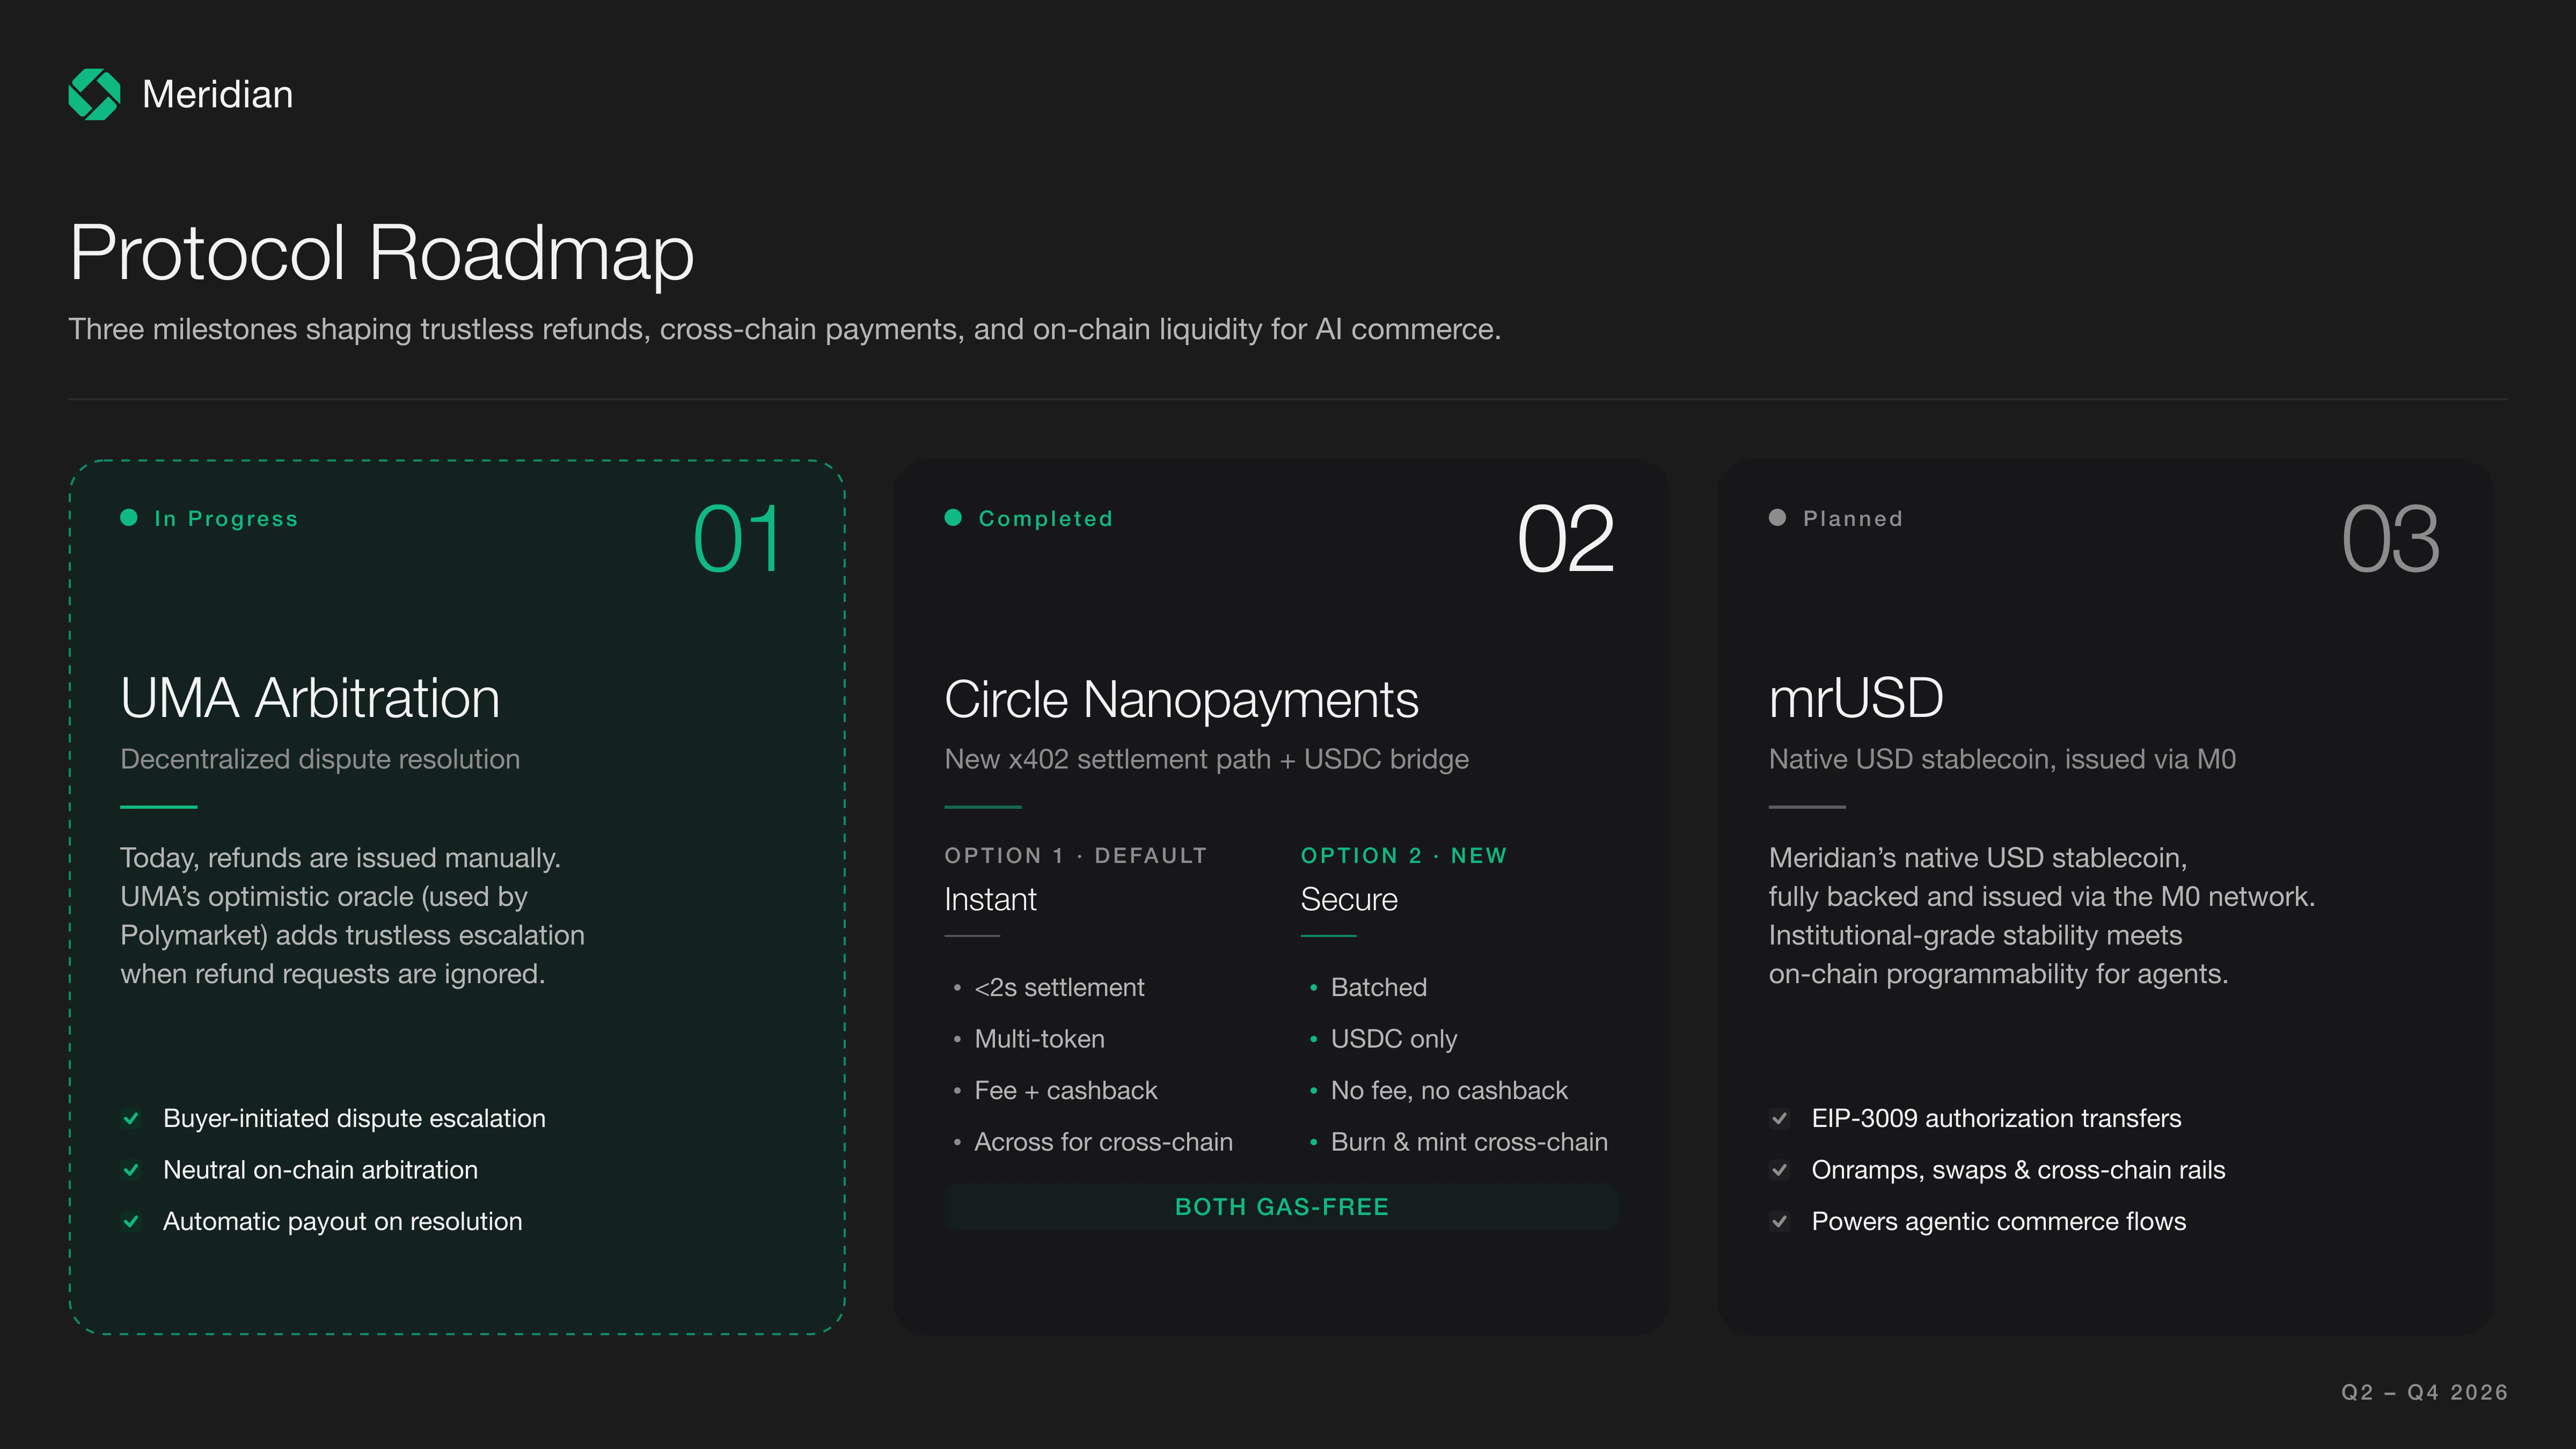This screenshot has width=2576, height=1449.
Task: Click 'New x402 settlement path + USDC bridge'
Action: 1206,759
